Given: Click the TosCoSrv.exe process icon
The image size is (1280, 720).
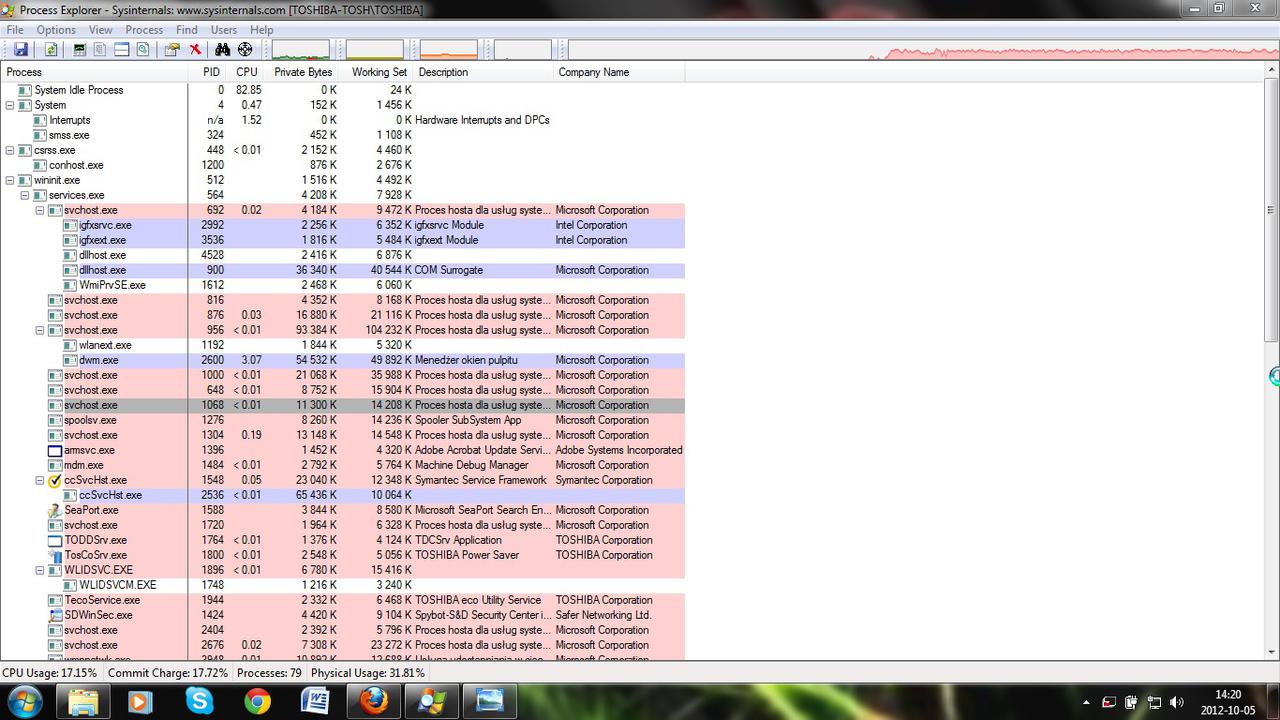Looking at the screenshot, I should [x=55, y=555].
